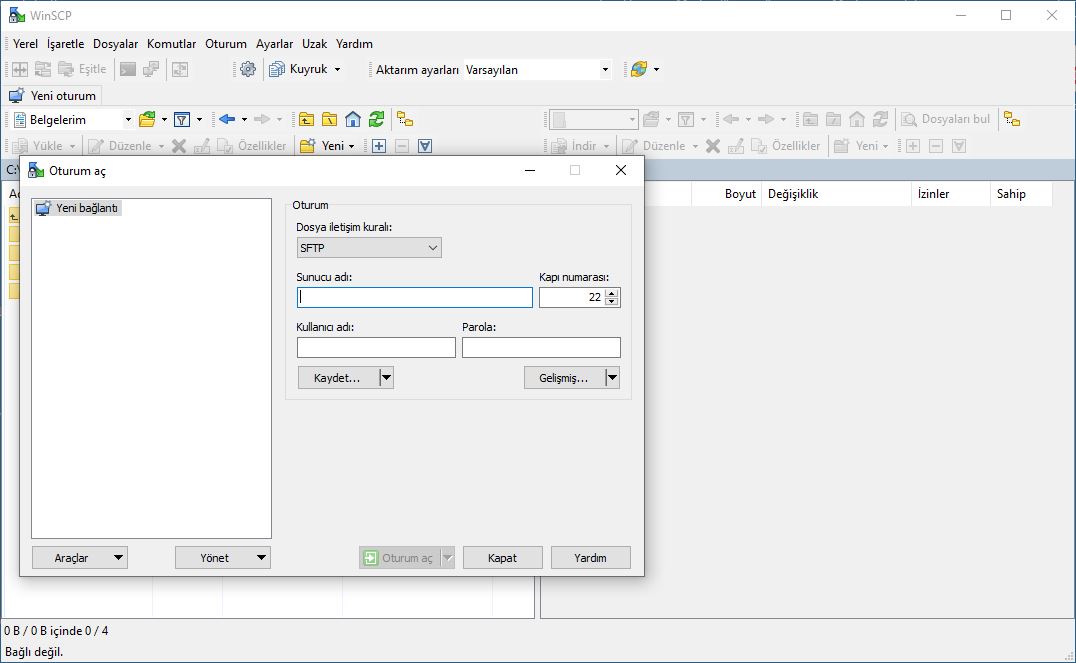Select the Yeni oturum tab
The image size is (1076, 663).
[x=53, y=95]
